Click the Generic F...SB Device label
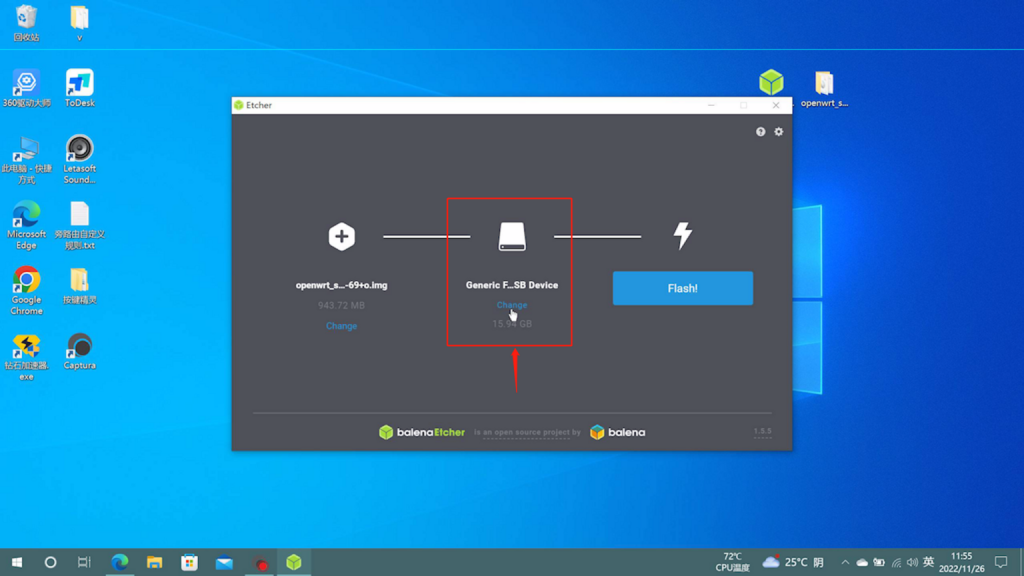 pyautogui.click(x=512, y=285)
